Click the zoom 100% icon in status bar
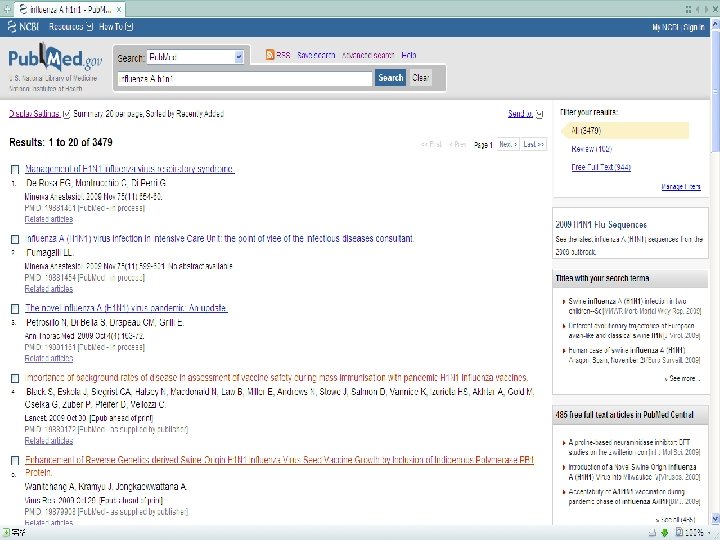 [x=679, y=533]
